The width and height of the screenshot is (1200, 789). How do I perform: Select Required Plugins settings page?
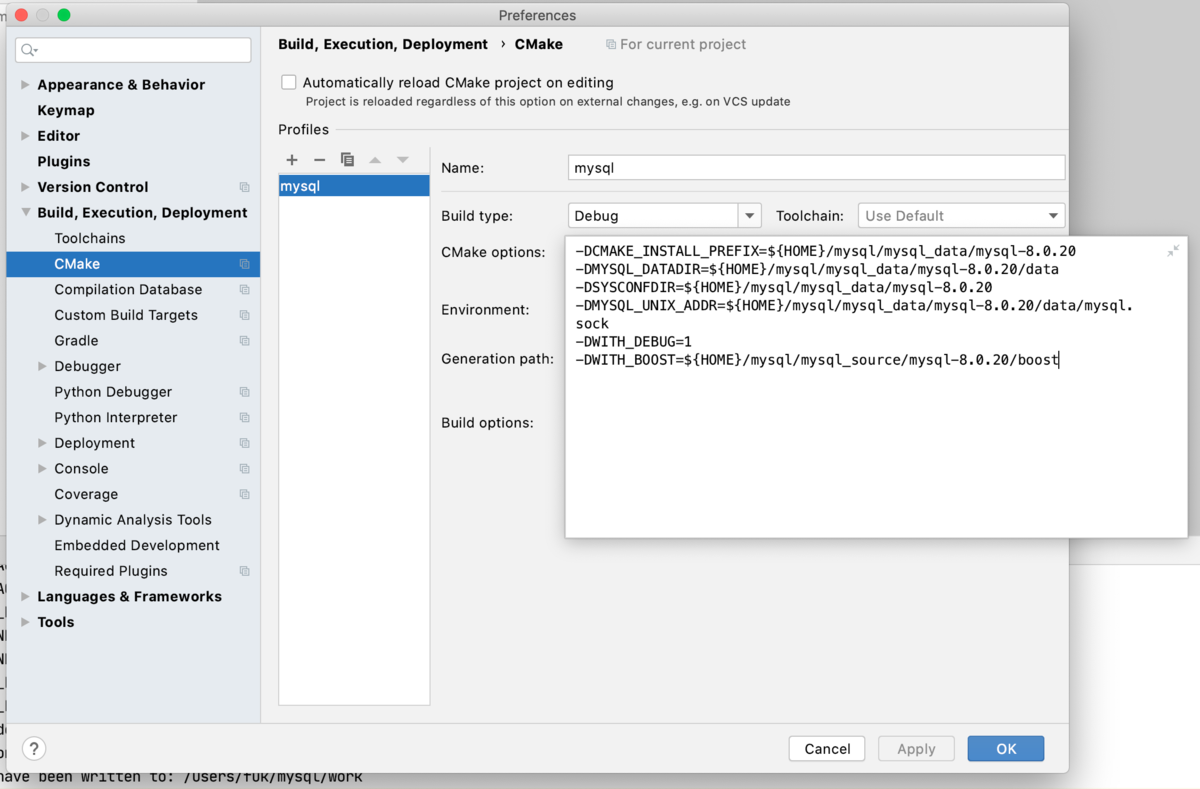coord(111,571)
